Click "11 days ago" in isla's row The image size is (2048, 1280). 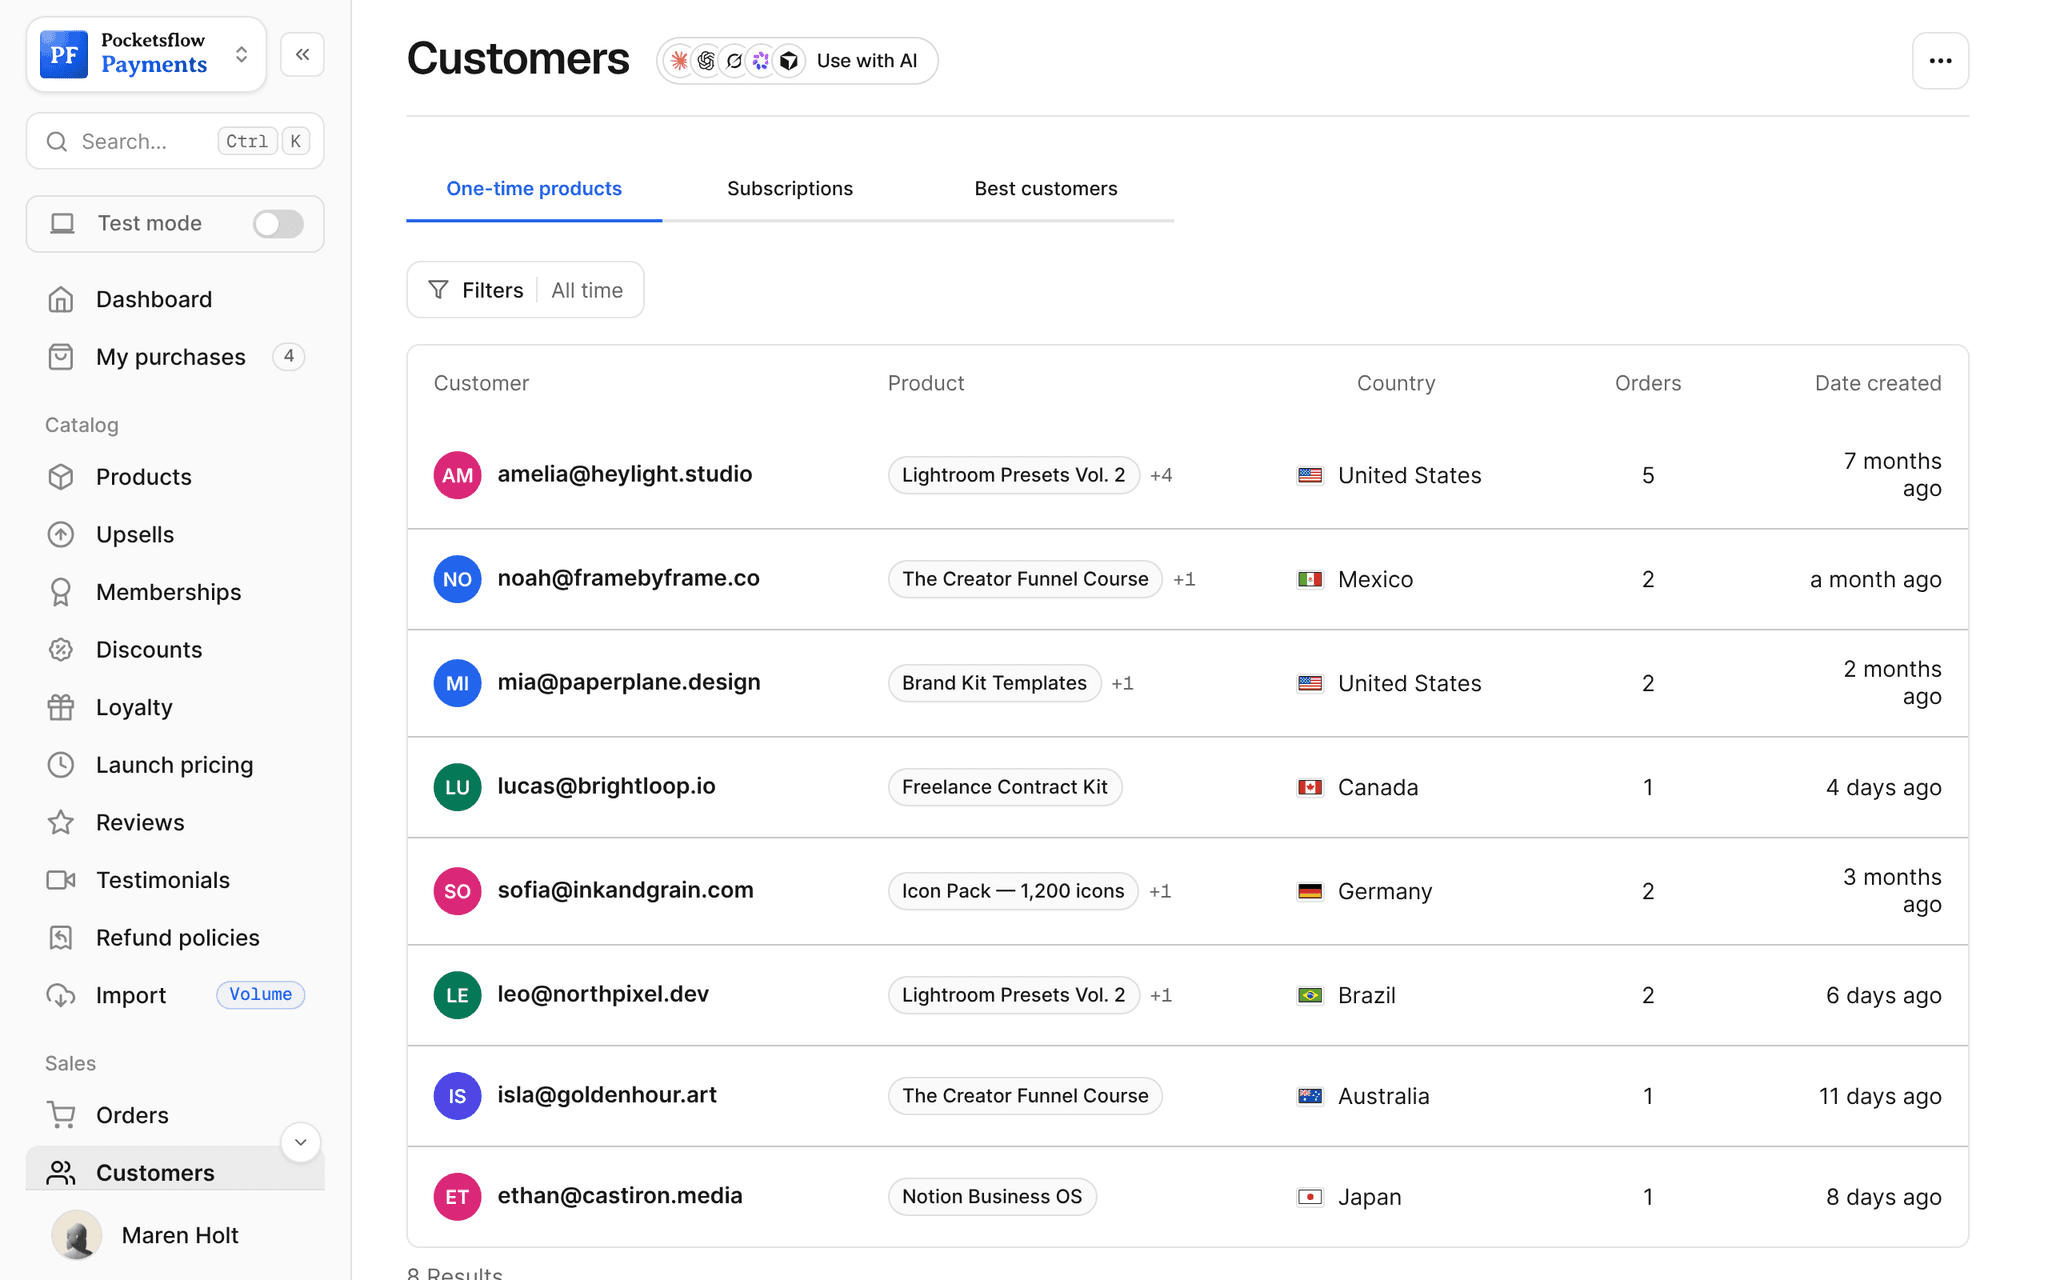click(1880, 1096)
